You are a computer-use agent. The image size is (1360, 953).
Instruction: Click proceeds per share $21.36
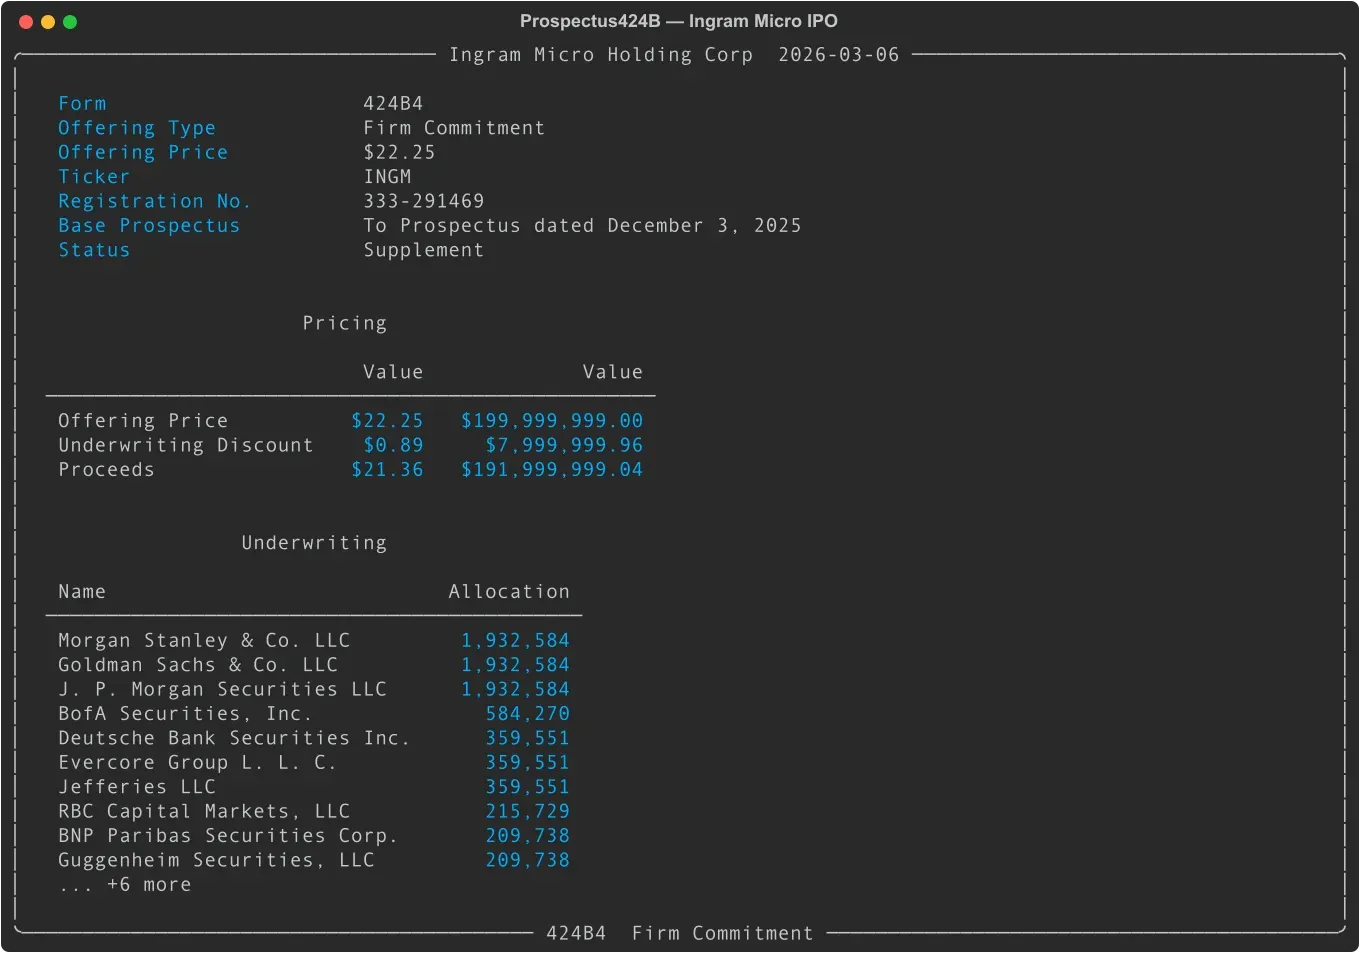tap(387, 470)
